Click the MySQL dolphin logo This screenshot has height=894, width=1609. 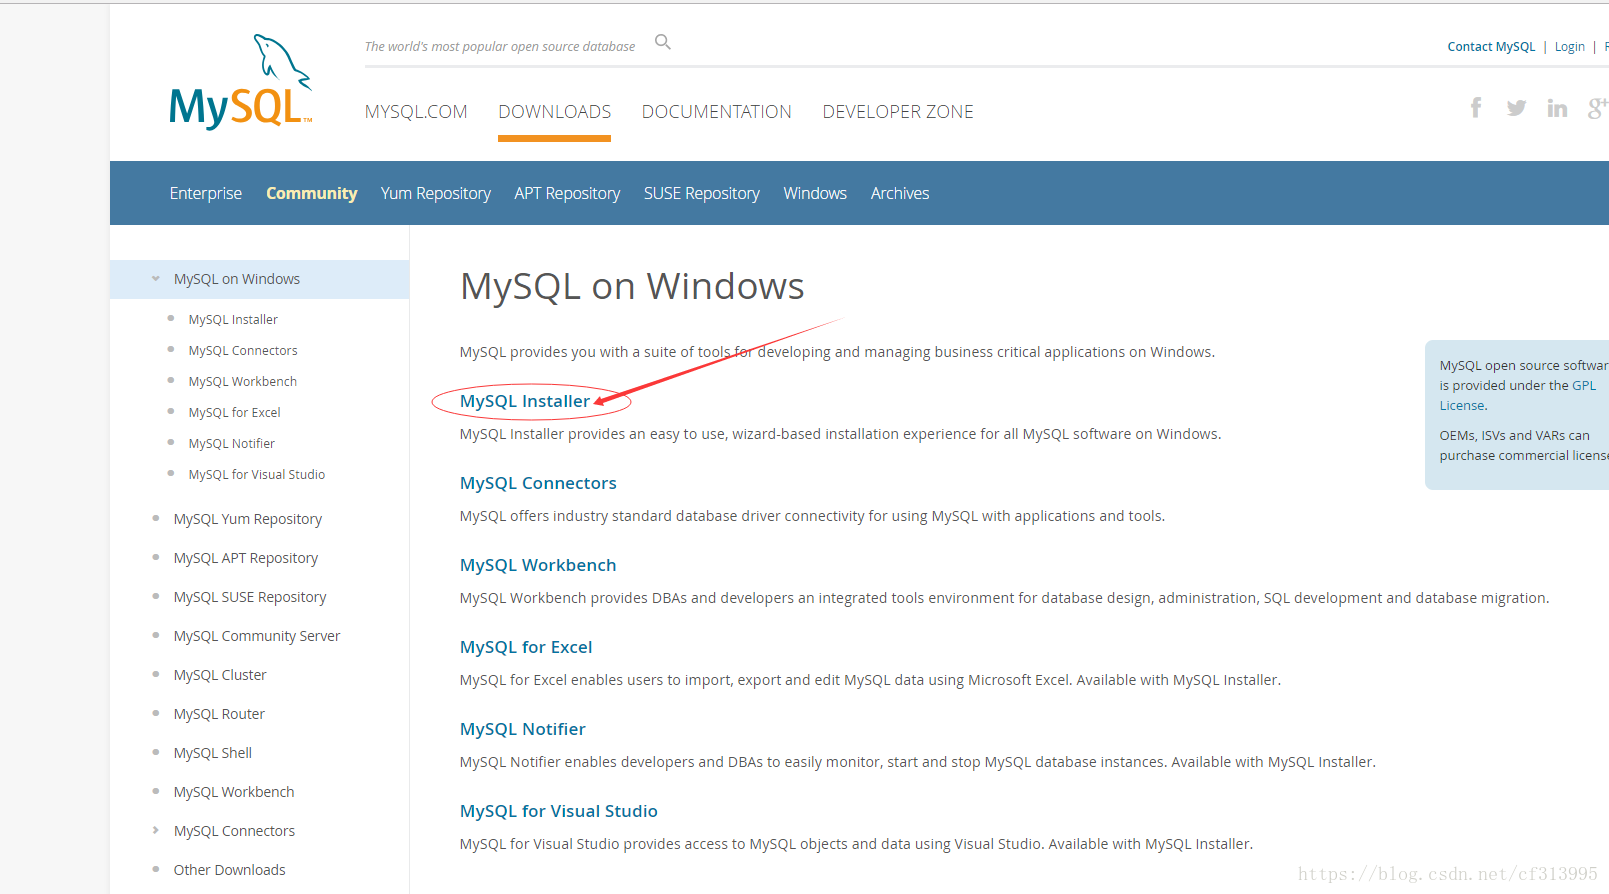(241, 82)
